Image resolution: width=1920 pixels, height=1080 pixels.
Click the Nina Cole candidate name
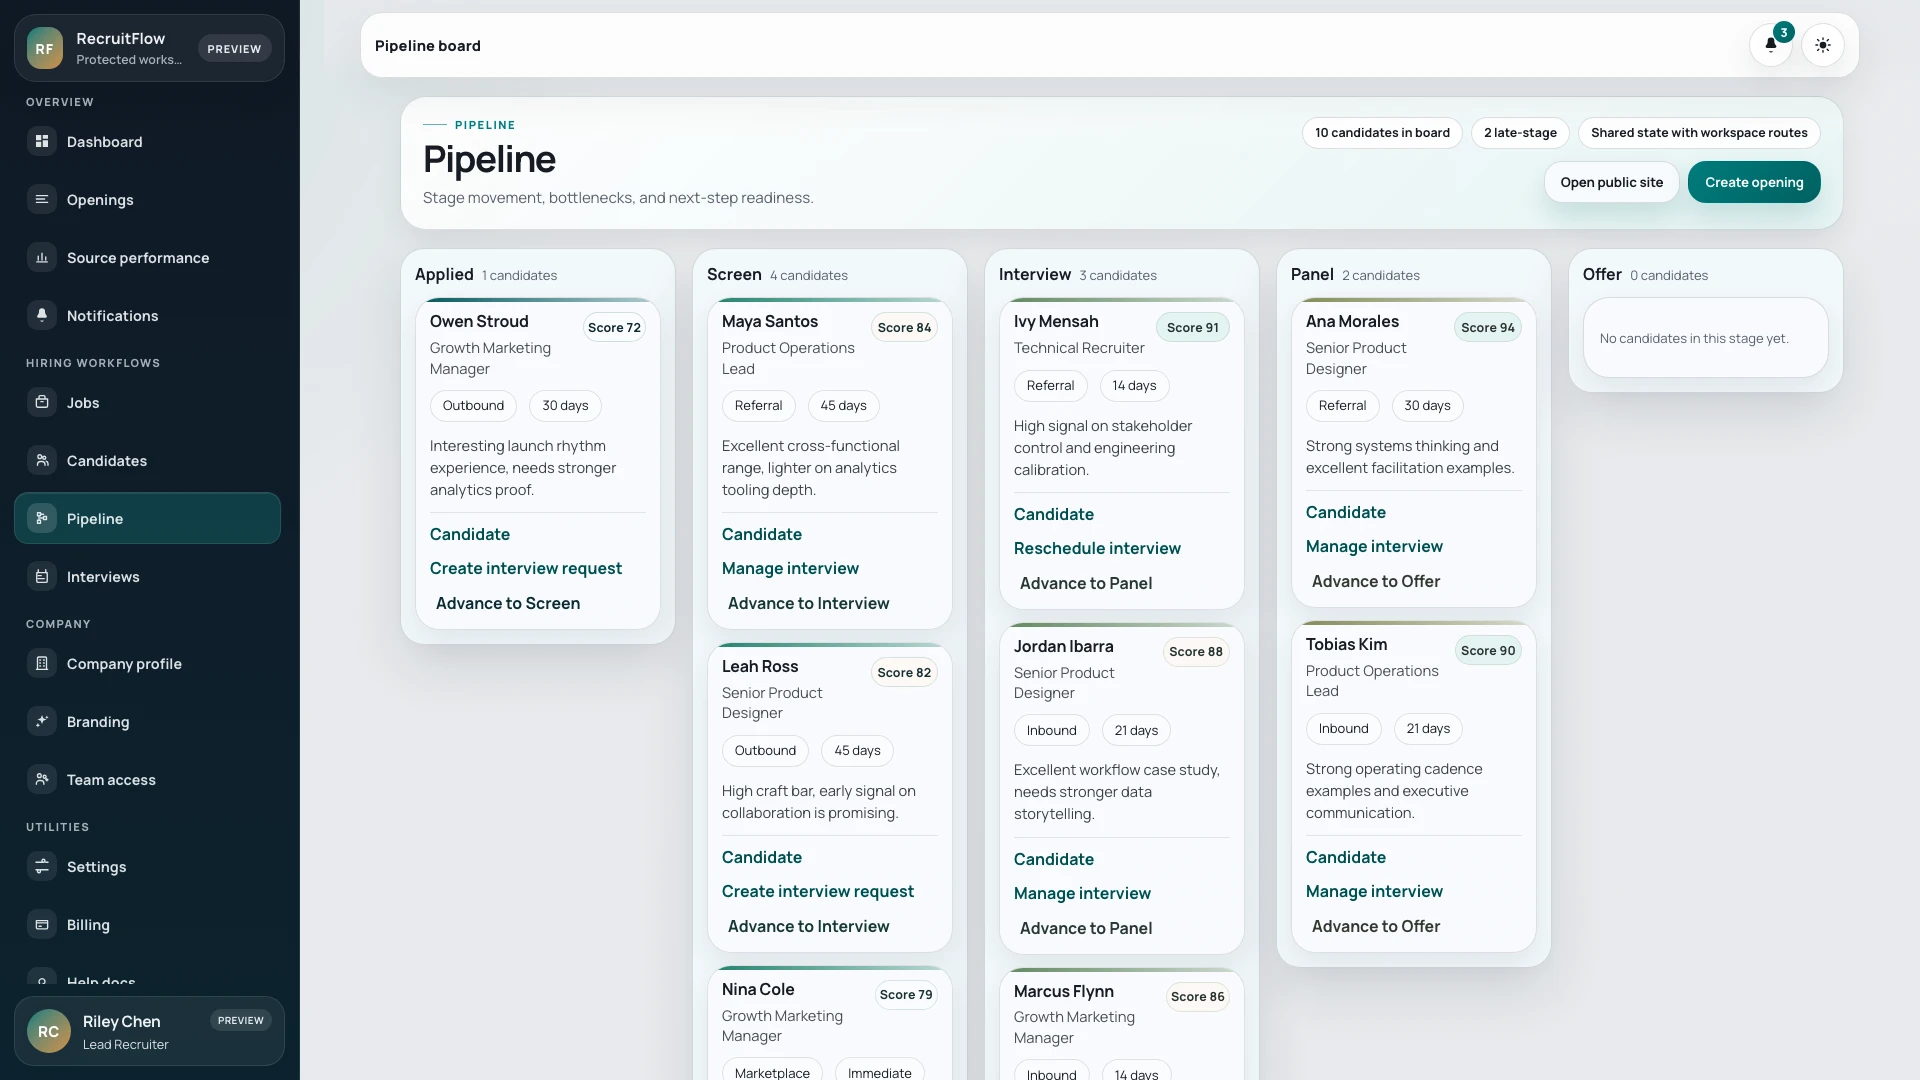(758, 989)
